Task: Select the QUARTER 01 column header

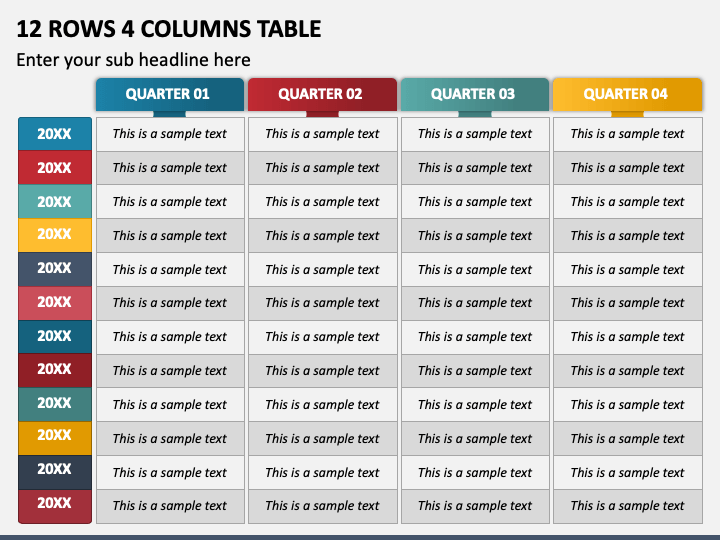Action: (x=169, y=94)
